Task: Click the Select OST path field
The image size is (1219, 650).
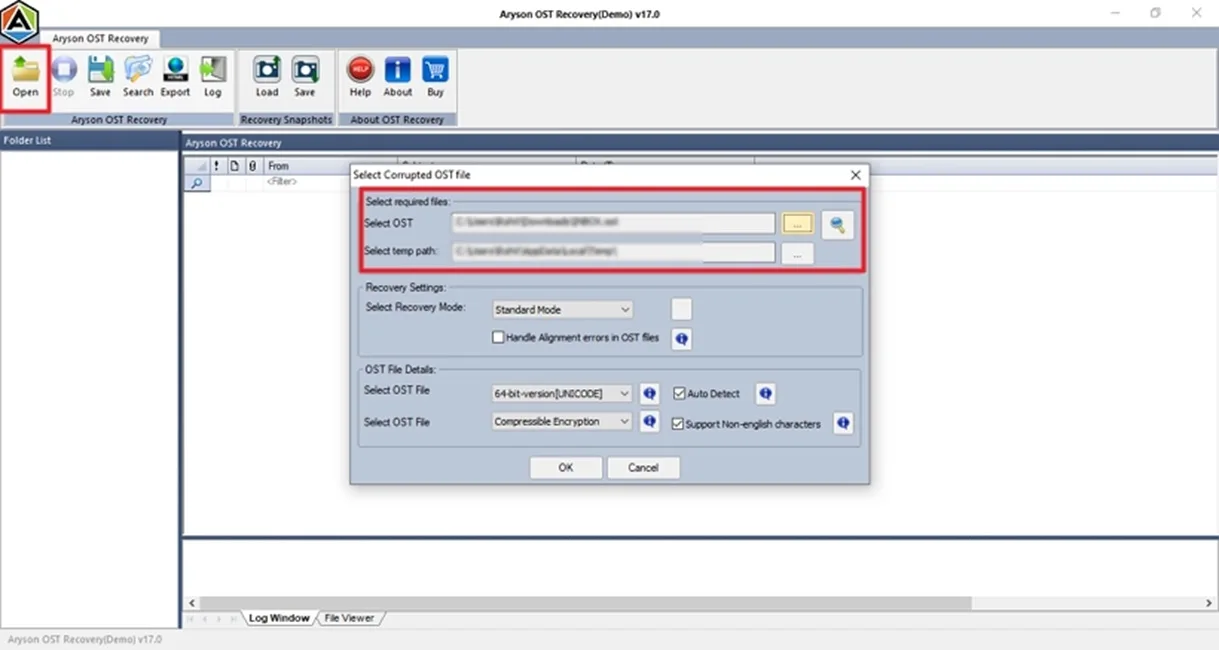Action: (x=613, y=223)
